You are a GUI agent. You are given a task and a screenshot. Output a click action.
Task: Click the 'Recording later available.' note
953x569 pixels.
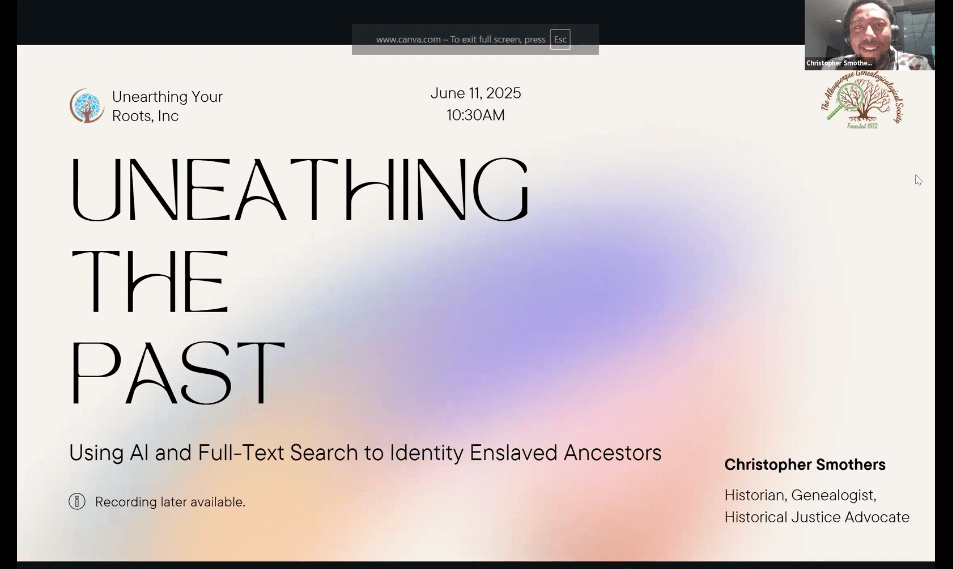click(x=170, y=502)
